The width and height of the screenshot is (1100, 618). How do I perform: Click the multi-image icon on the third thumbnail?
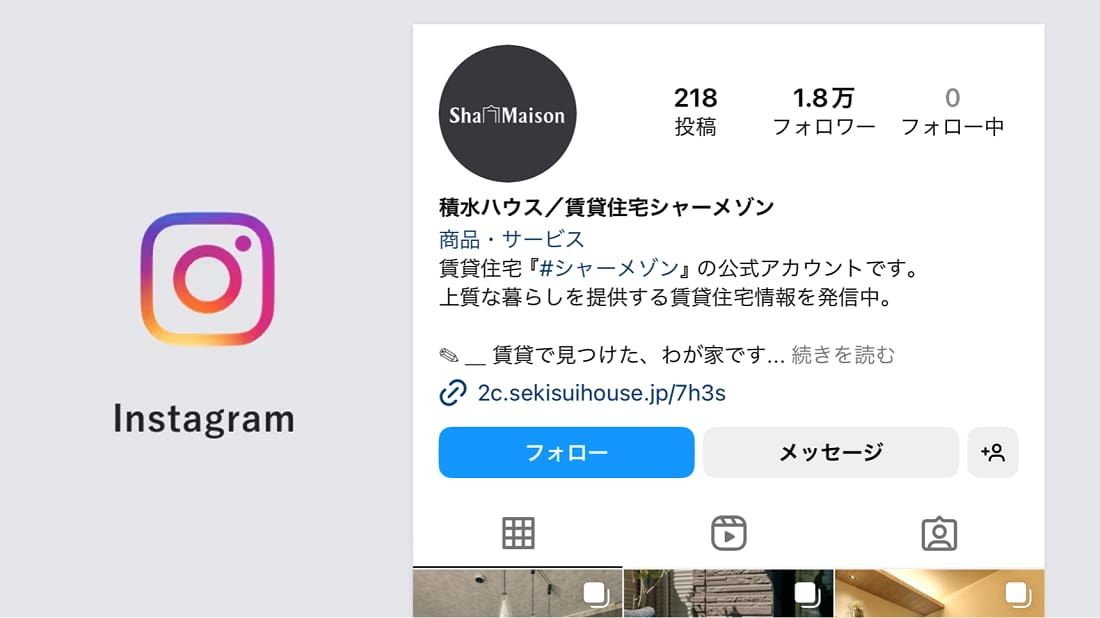coord(1018,594)
